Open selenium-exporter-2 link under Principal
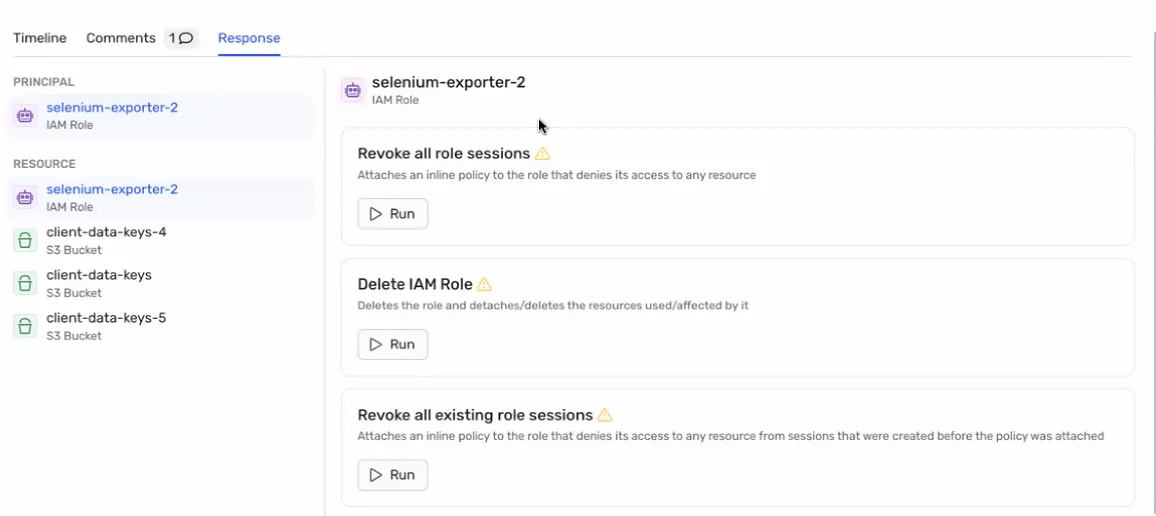This screenshot has width=1156, height=516. pos(112,107)
